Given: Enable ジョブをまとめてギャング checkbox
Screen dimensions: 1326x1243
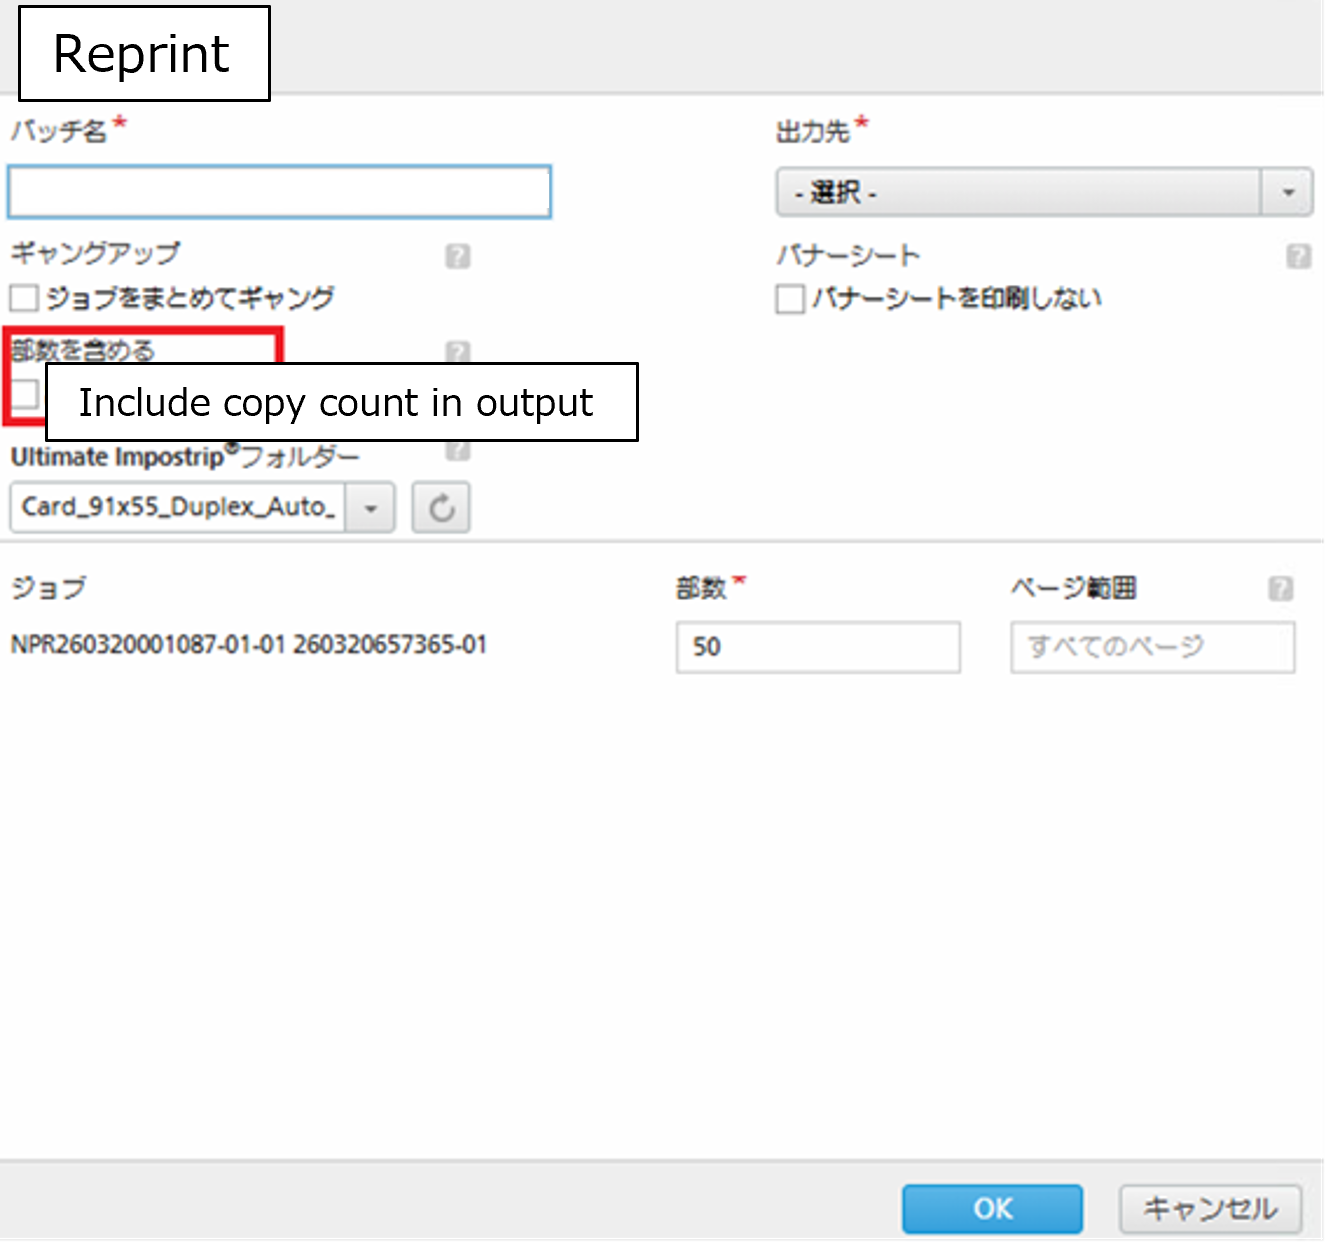Looking at the screenshot, I should (24, 298).
